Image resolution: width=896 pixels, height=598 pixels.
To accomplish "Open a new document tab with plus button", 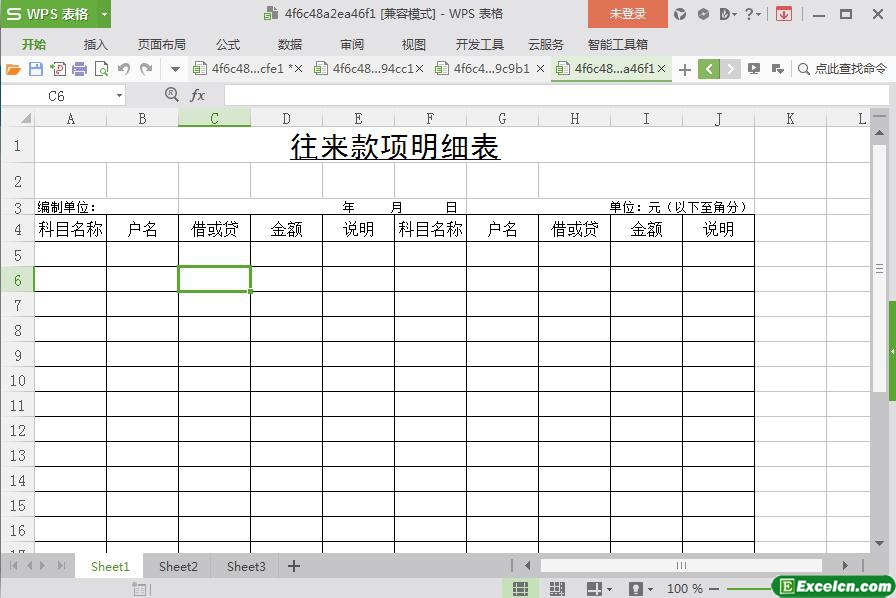I will (x=684, y=69).
